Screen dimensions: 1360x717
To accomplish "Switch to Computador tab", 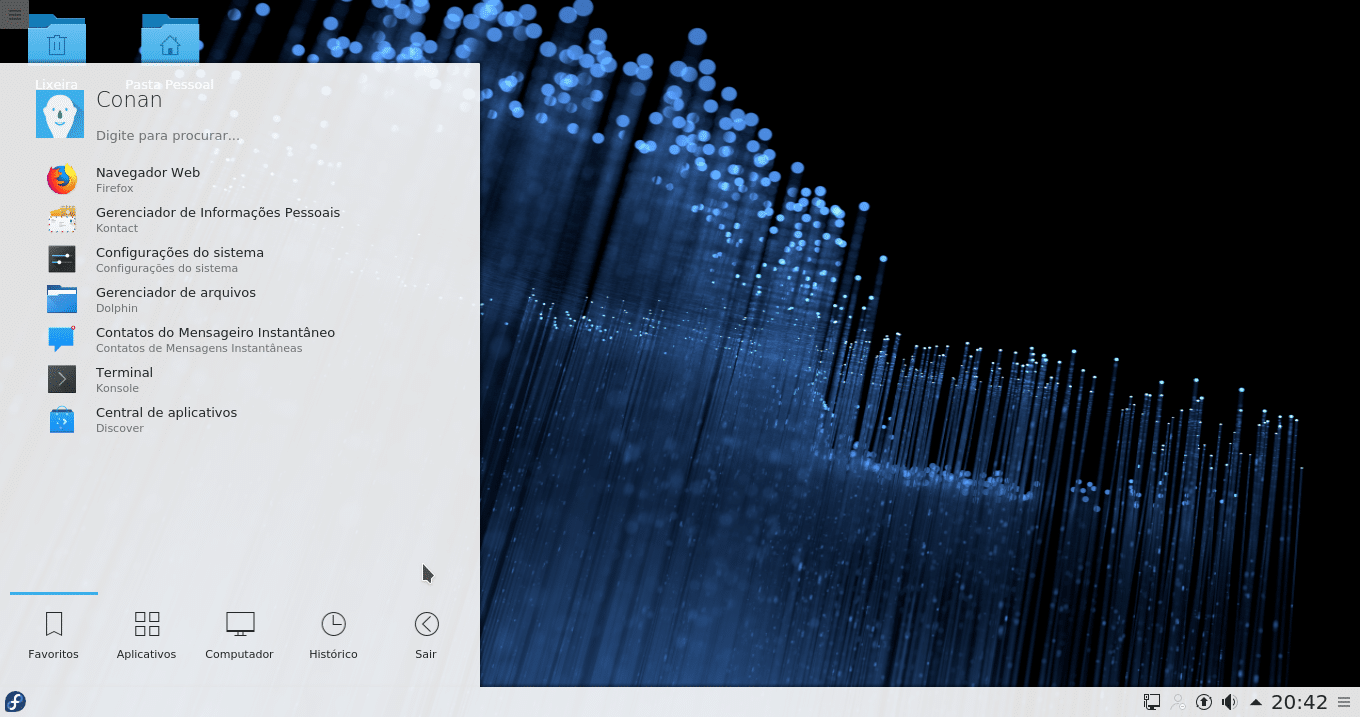I will (240, 636).
